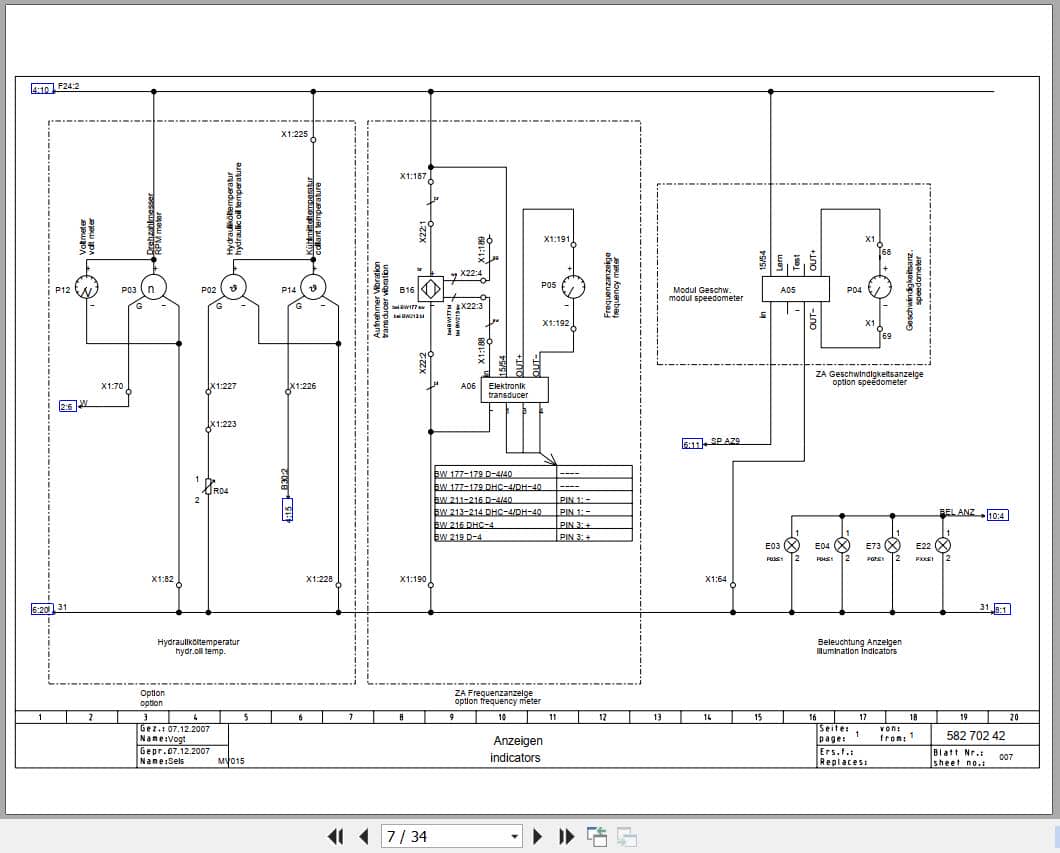Go to the first page
1060x853 pixels.
[335, 837]
